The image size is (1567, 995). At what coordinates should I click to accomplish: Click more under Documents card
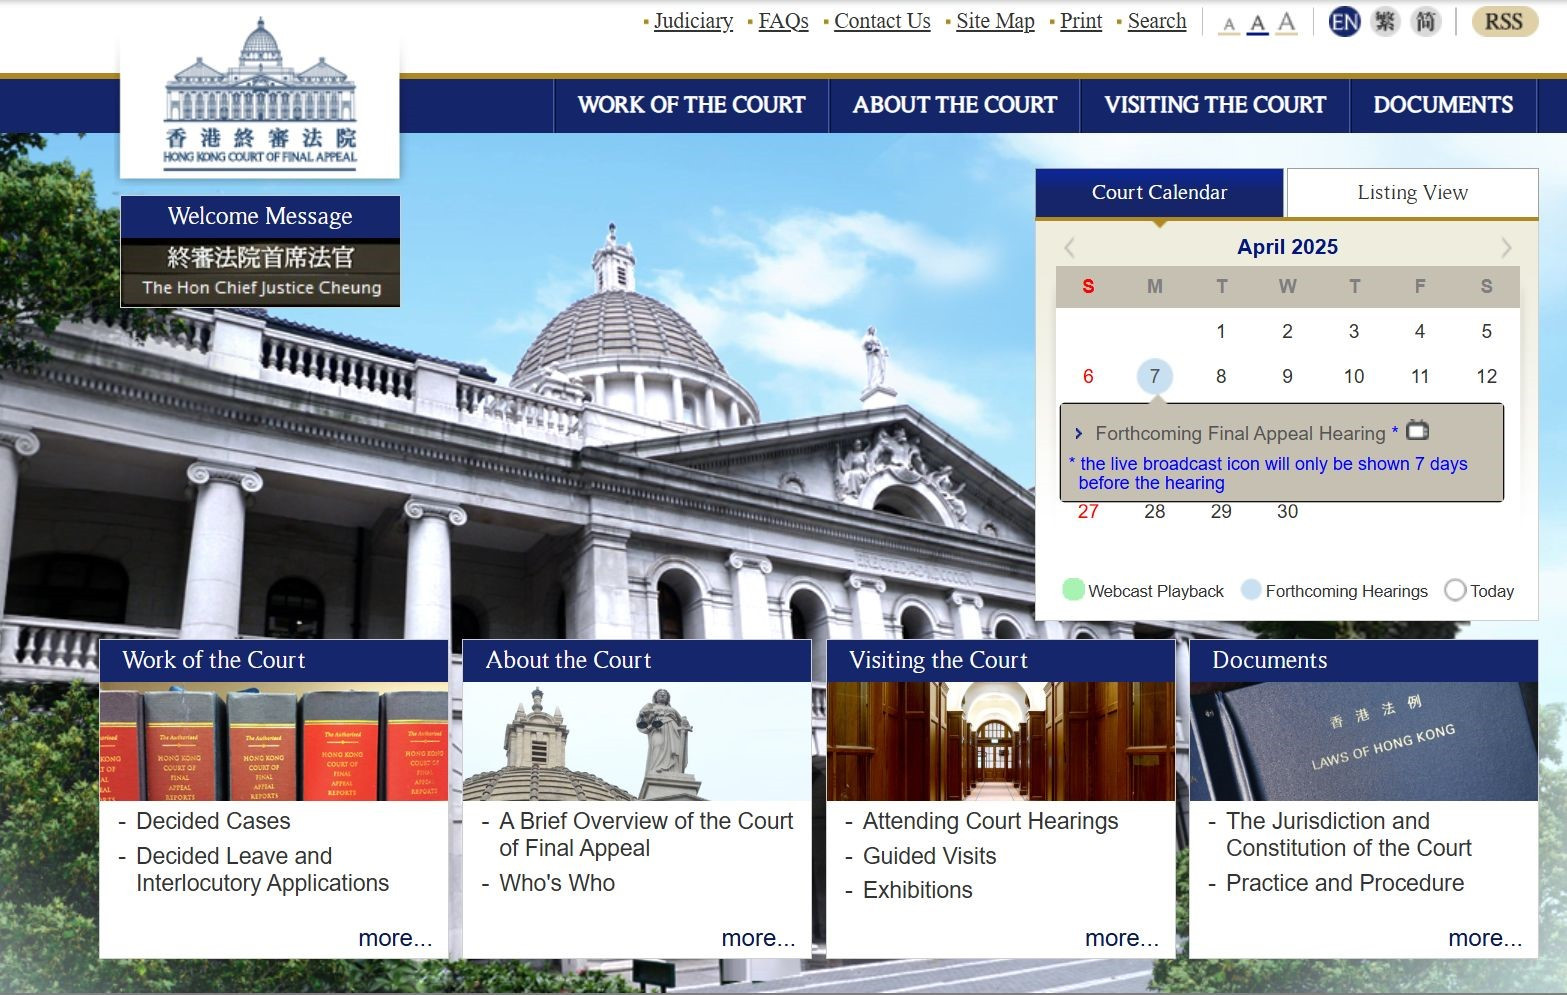click(1485, 938)
